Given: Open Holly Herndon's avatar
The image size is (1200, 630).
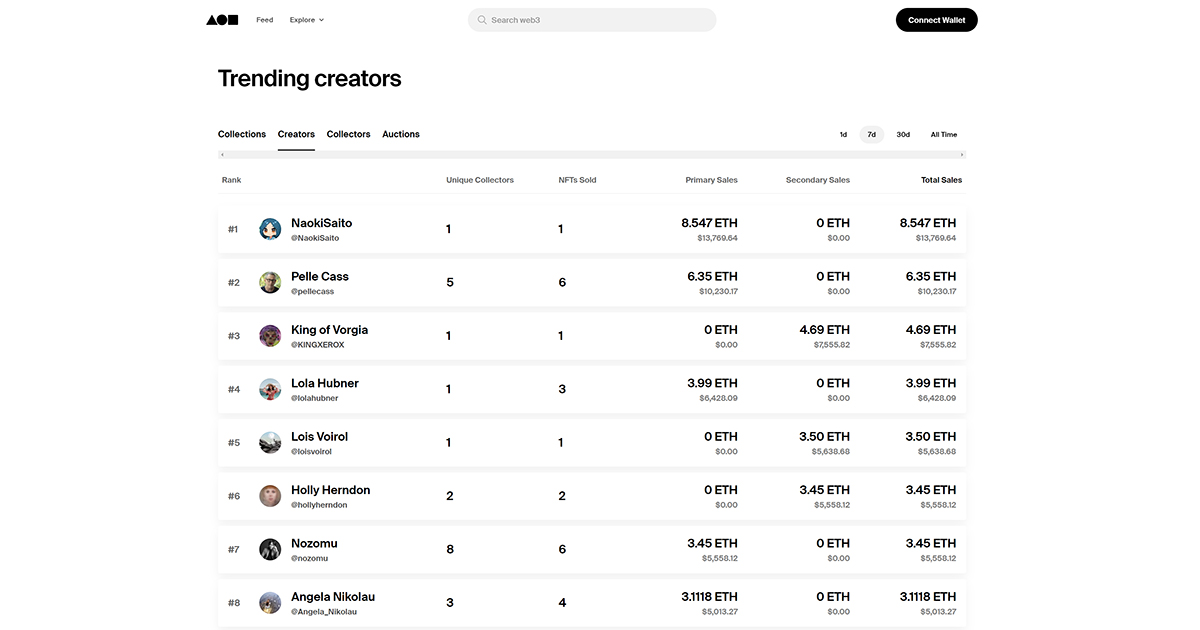Looking at the screenshot, I should tap(270, 496).
